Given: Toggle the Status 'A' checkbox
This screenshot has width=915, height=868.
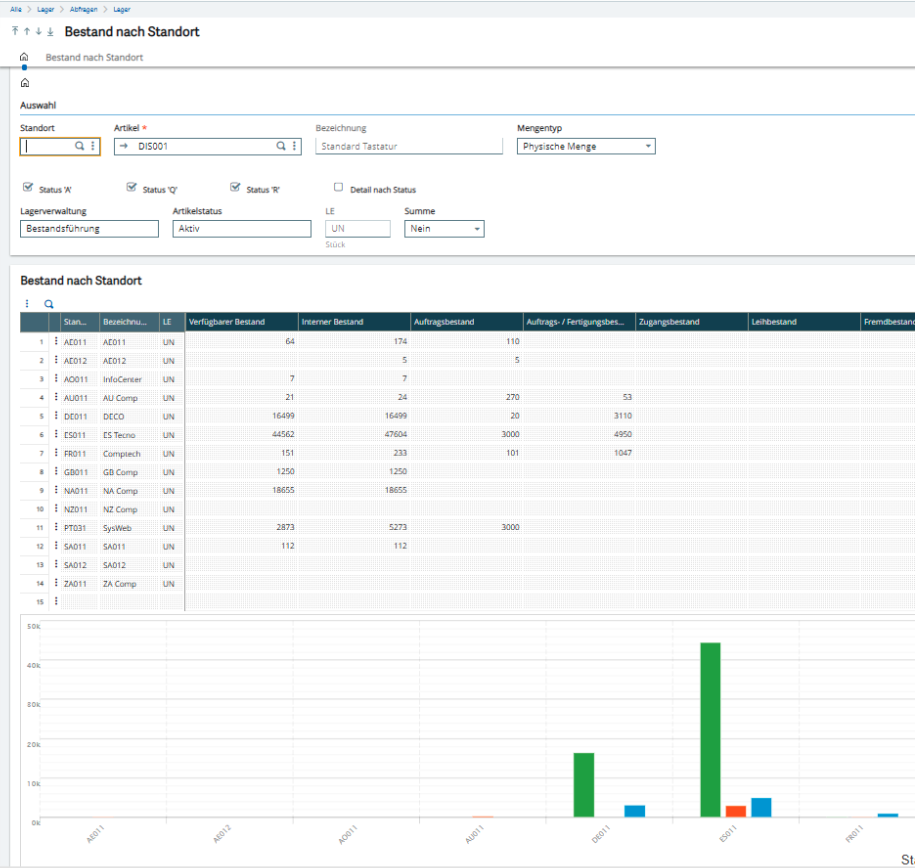Looking at the screenshot, I should tap(27, 187).
